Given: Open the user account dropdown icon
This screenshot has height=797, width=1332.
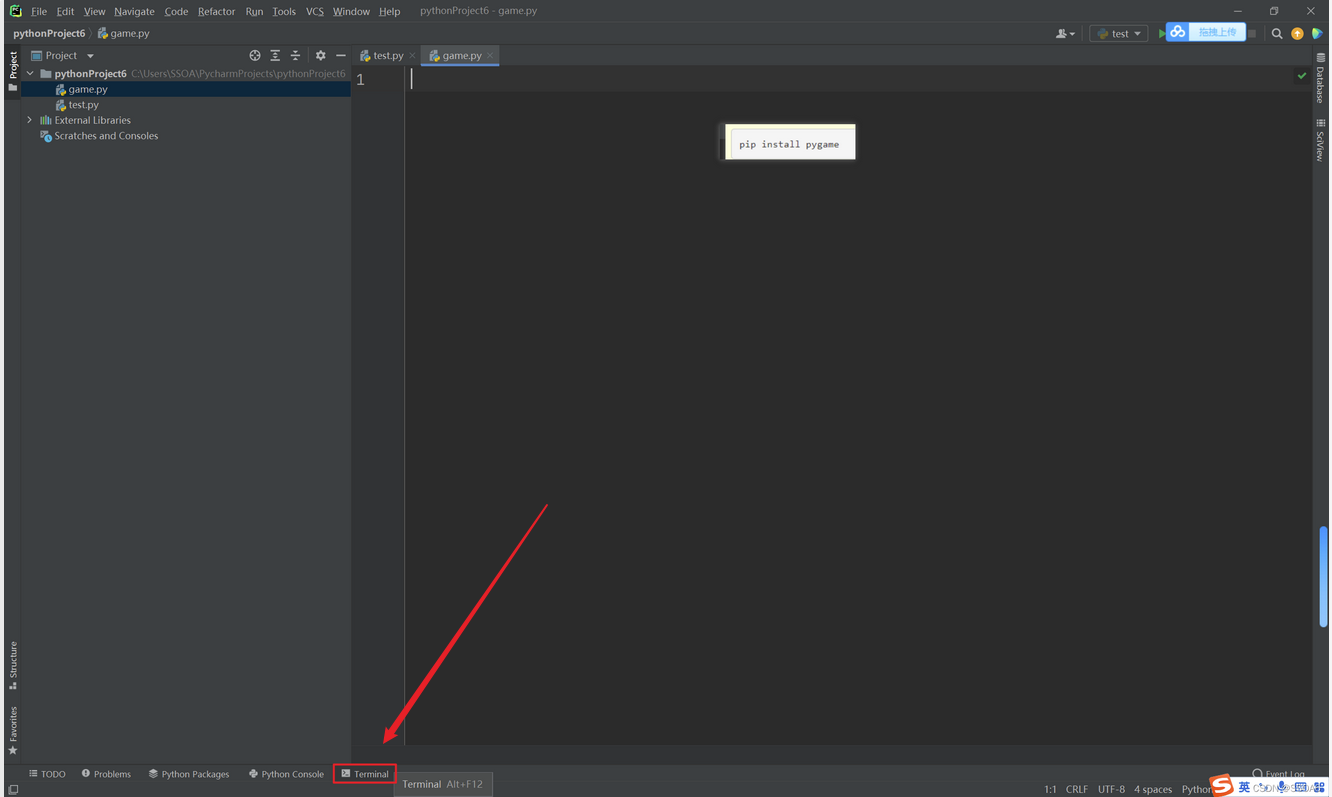Looking at the screenshot, I should pyautogui.click(x=1065, y=33).
